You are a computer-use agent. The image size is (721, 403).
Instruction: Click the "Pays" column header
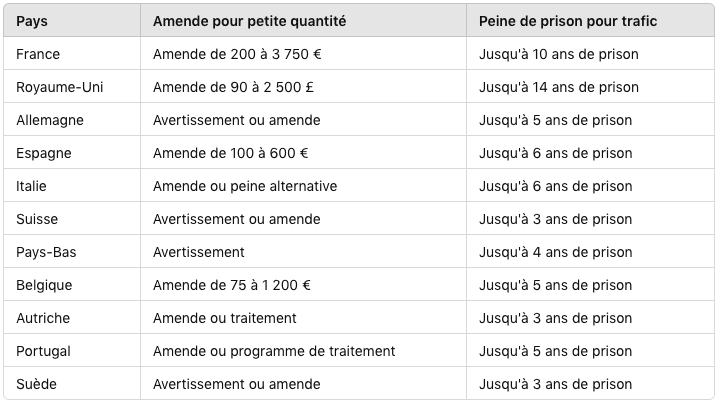[x=33, y=21]
